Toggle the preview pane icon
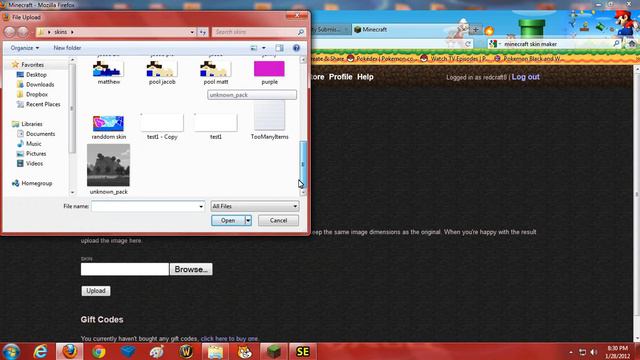 [x=279, y=48]
